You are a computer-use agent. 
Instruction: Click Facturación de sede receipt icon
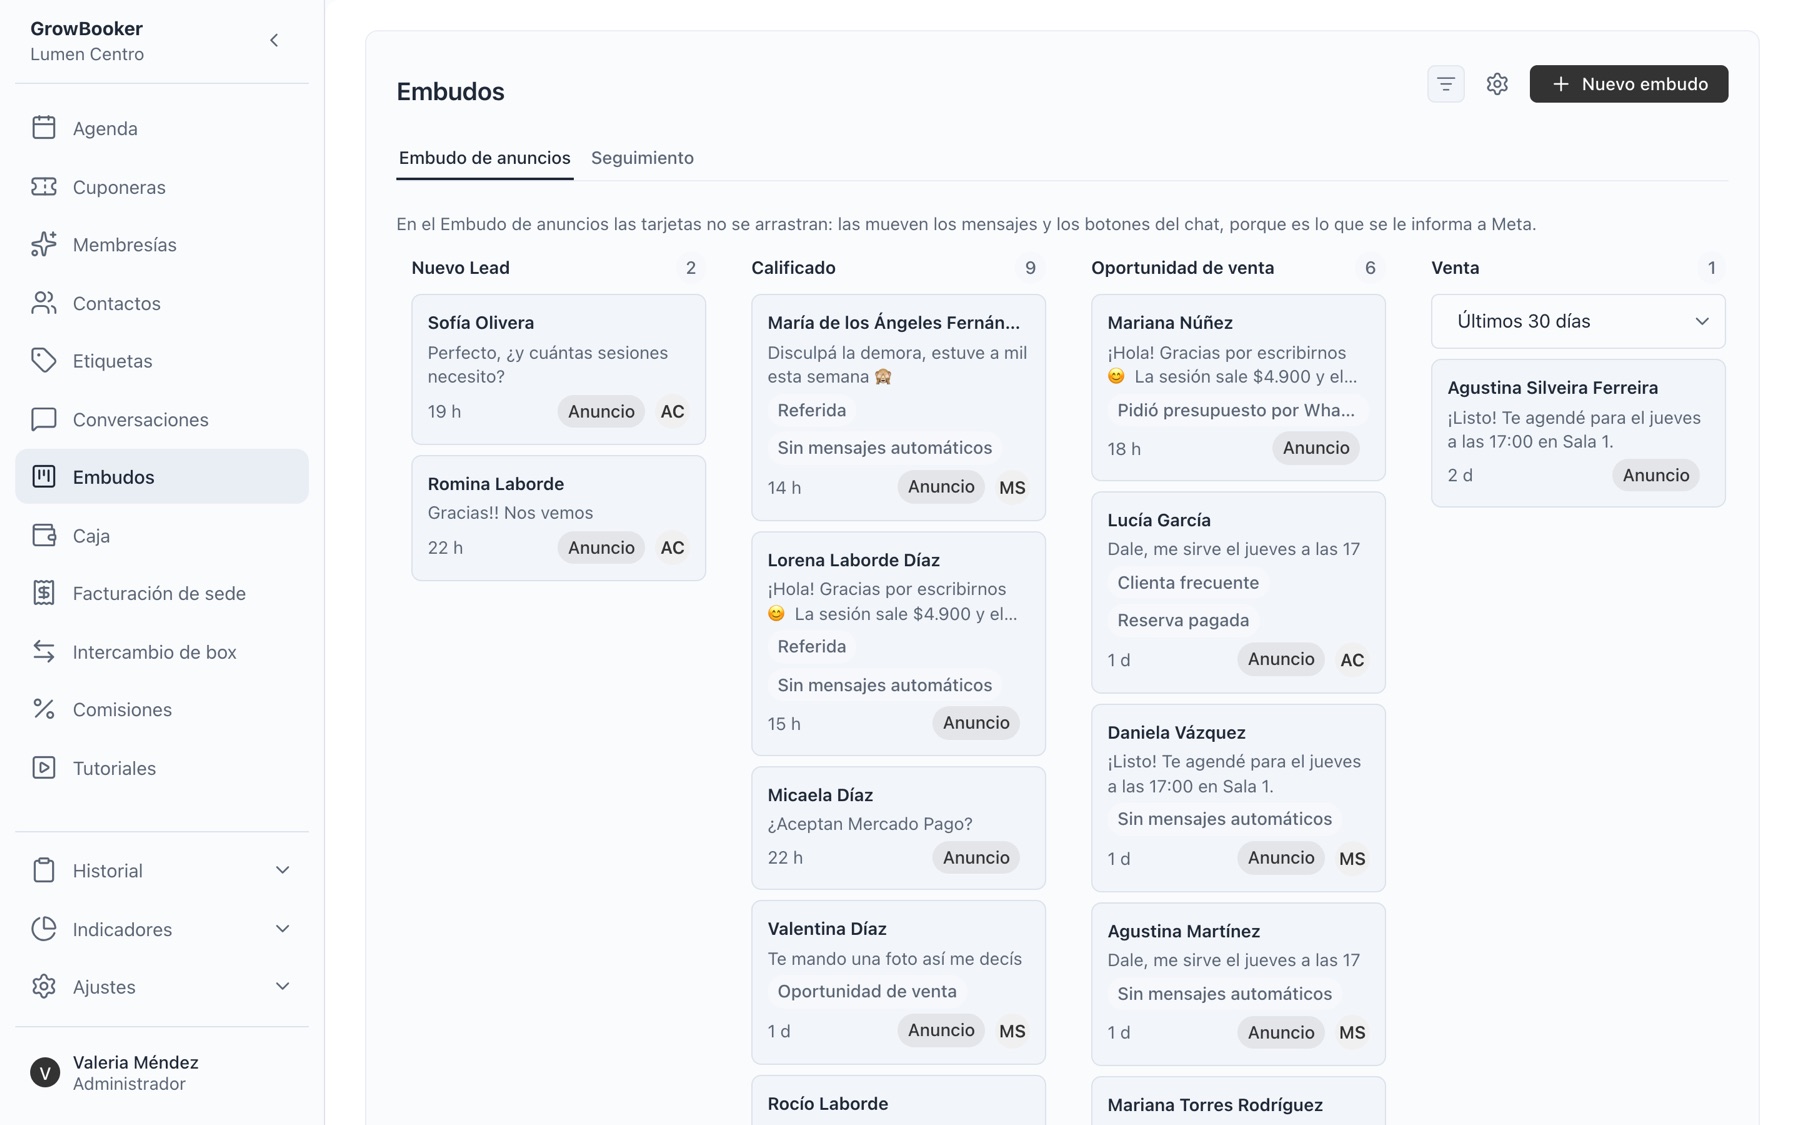point(44,593)
